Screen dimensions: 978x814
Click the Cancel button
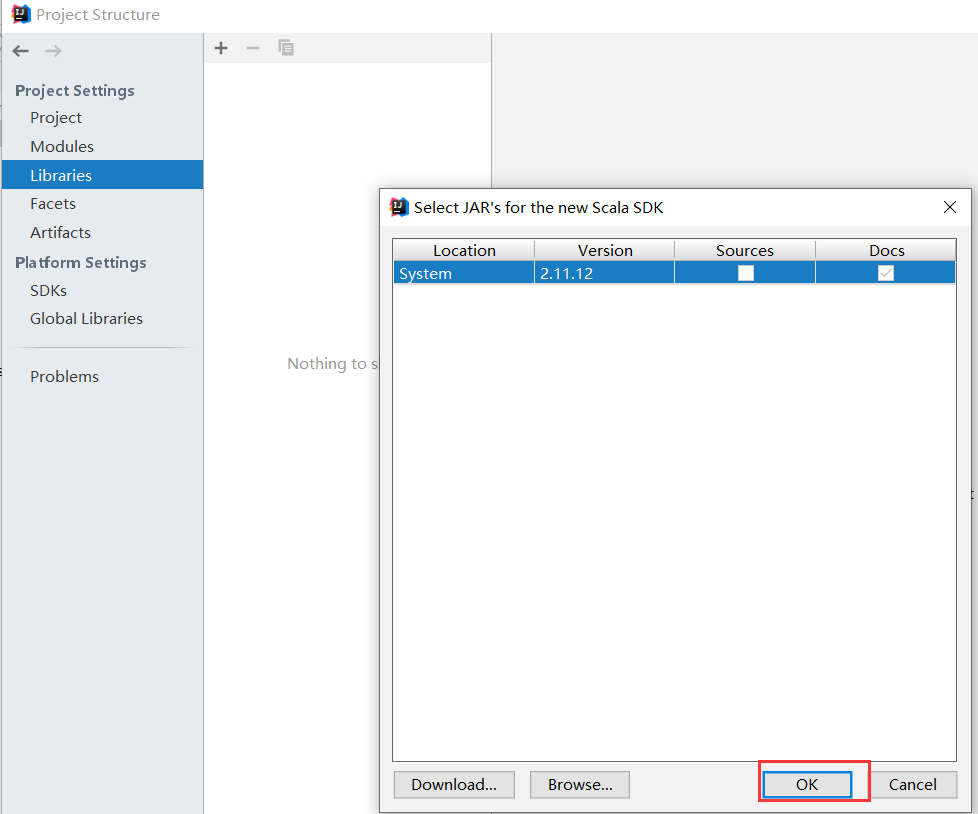coord(913,785)
